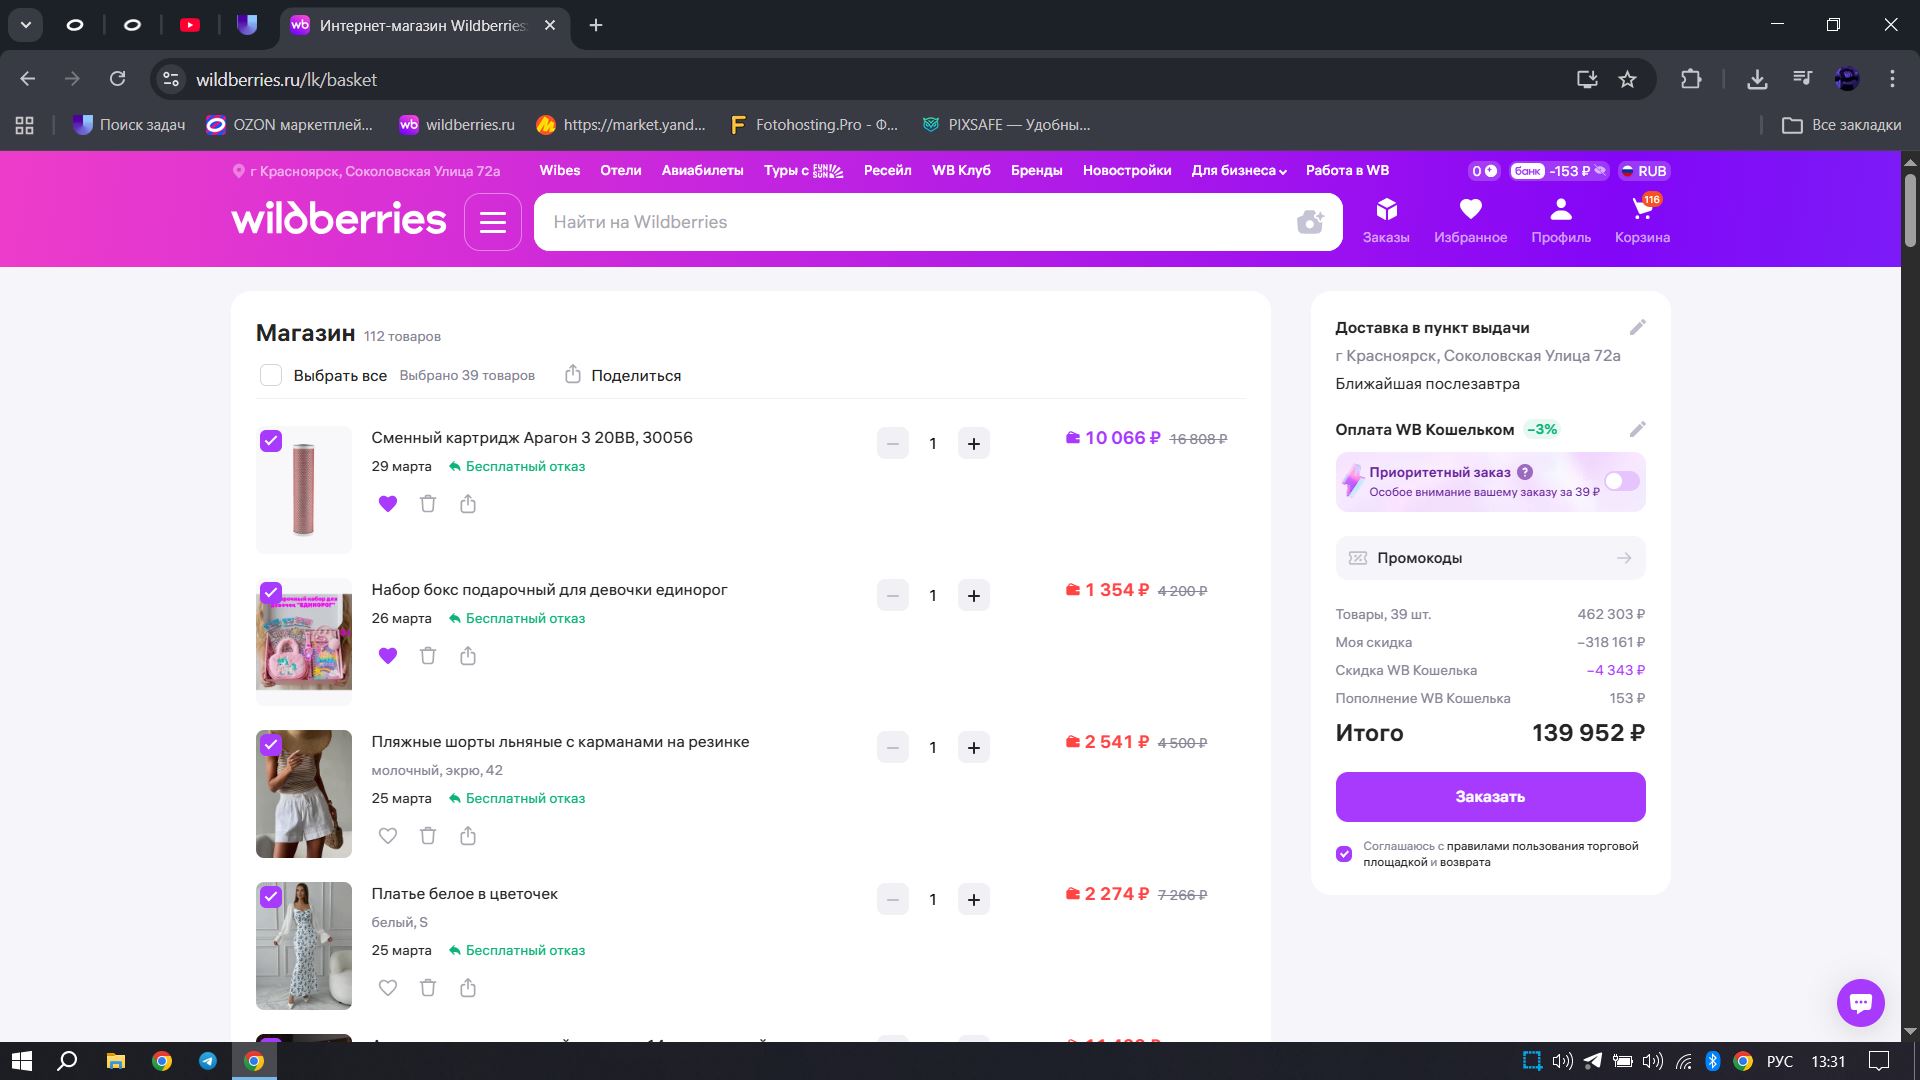Delete the Платье белое в цветочек item

click(x=428, y=988)
